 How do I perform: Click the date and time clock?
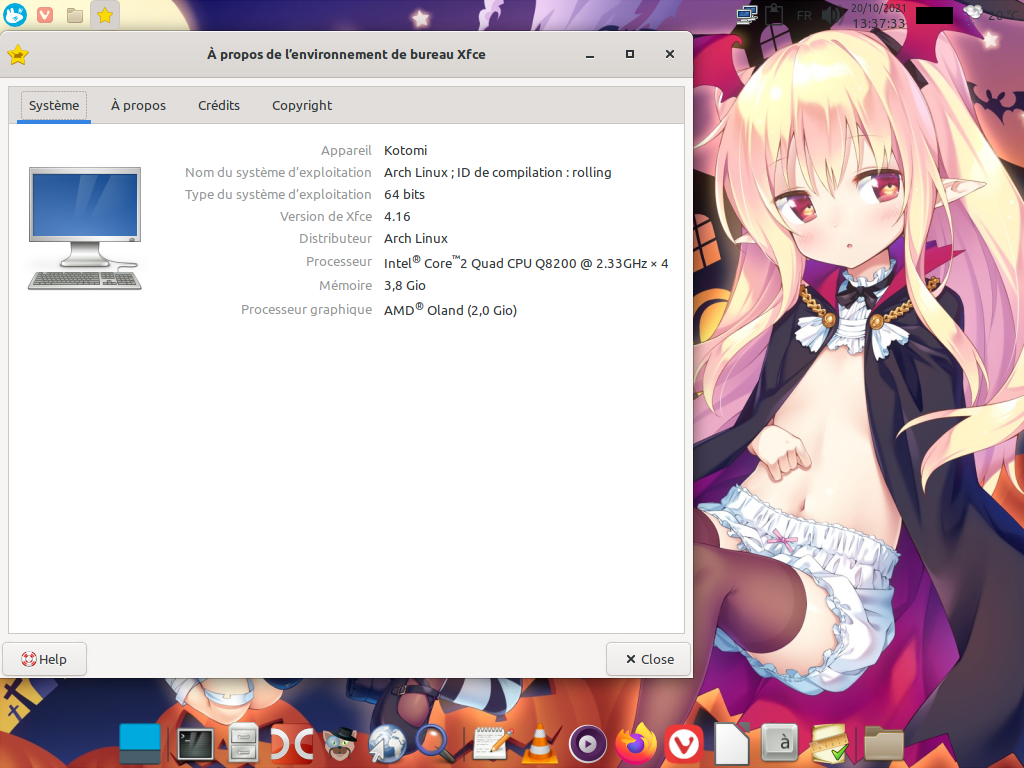coord(878,16)
